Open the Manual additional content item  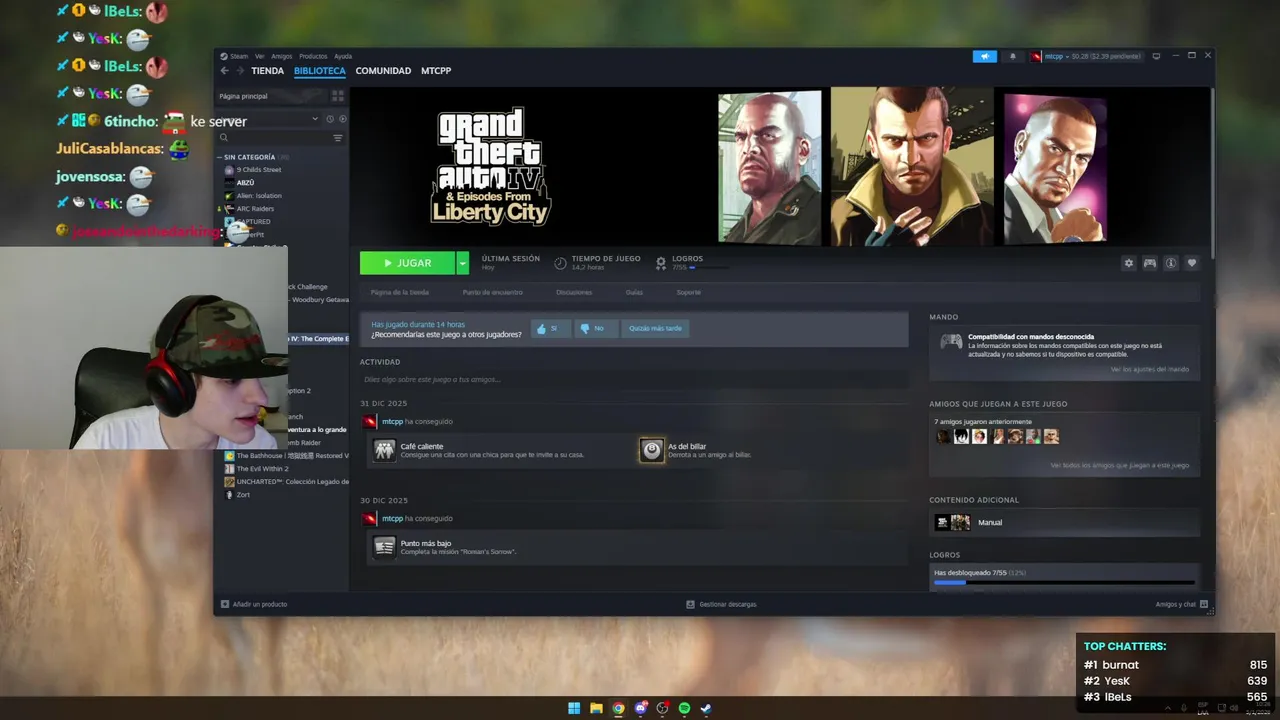1064,522
